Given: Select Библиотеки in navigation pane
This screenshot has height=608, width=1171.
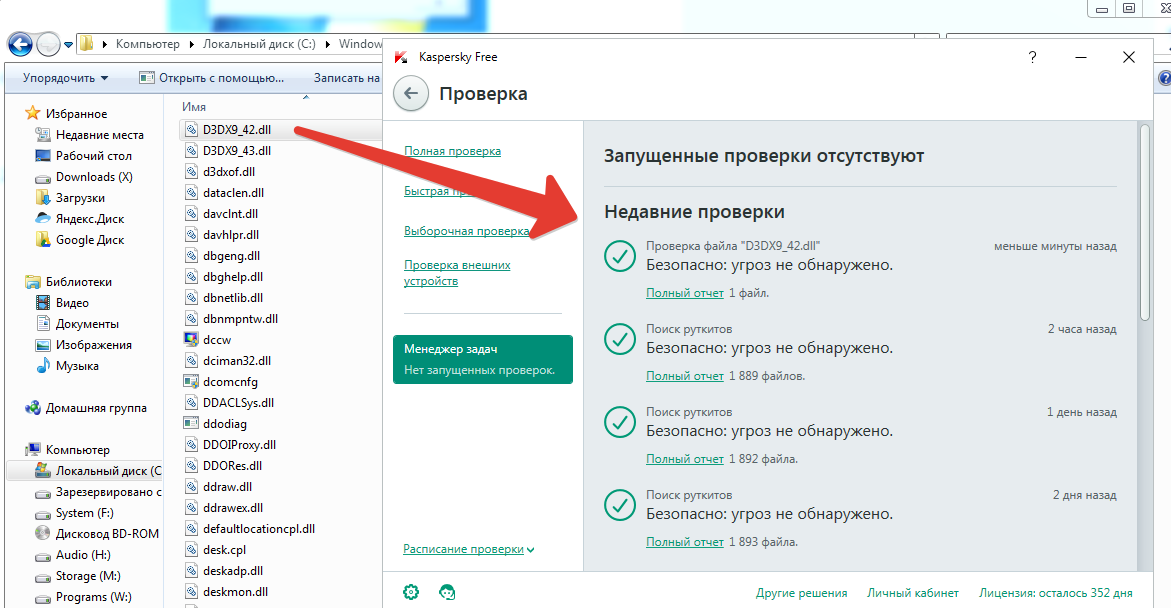Looking at the screenshot, I should coord(78,282).
